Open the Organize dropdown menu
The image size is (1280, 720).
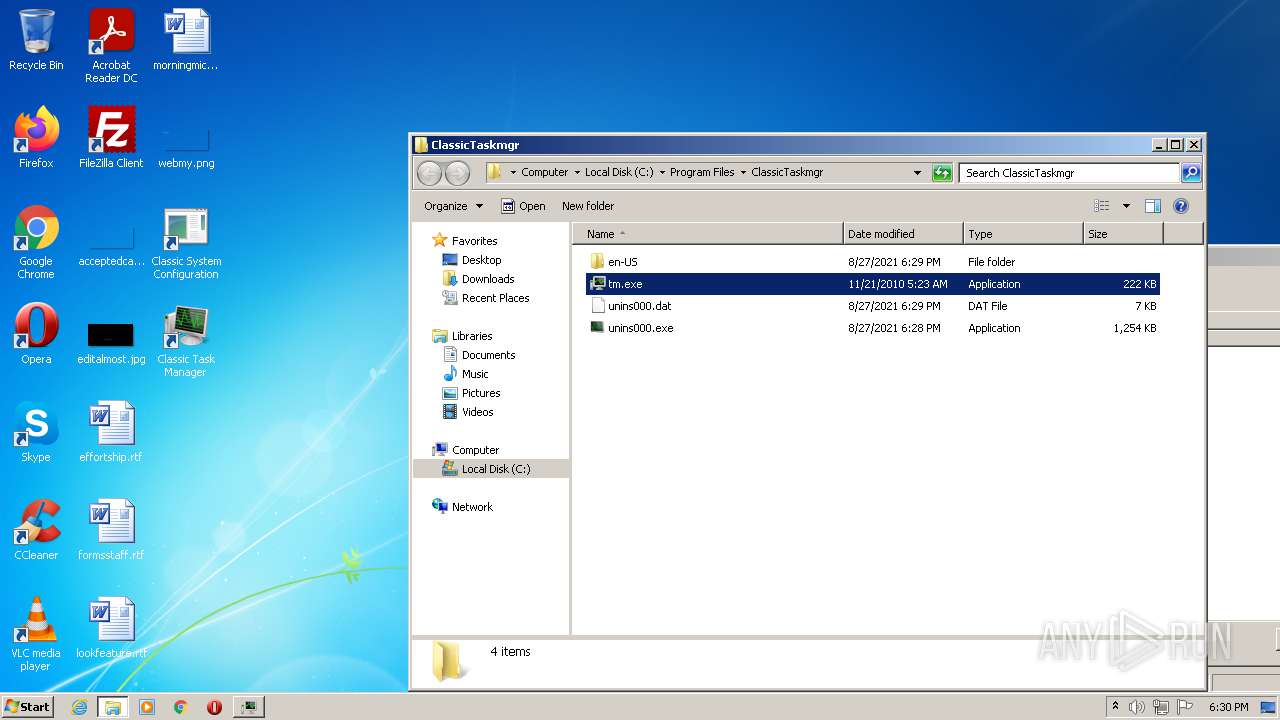coord(453,206)
